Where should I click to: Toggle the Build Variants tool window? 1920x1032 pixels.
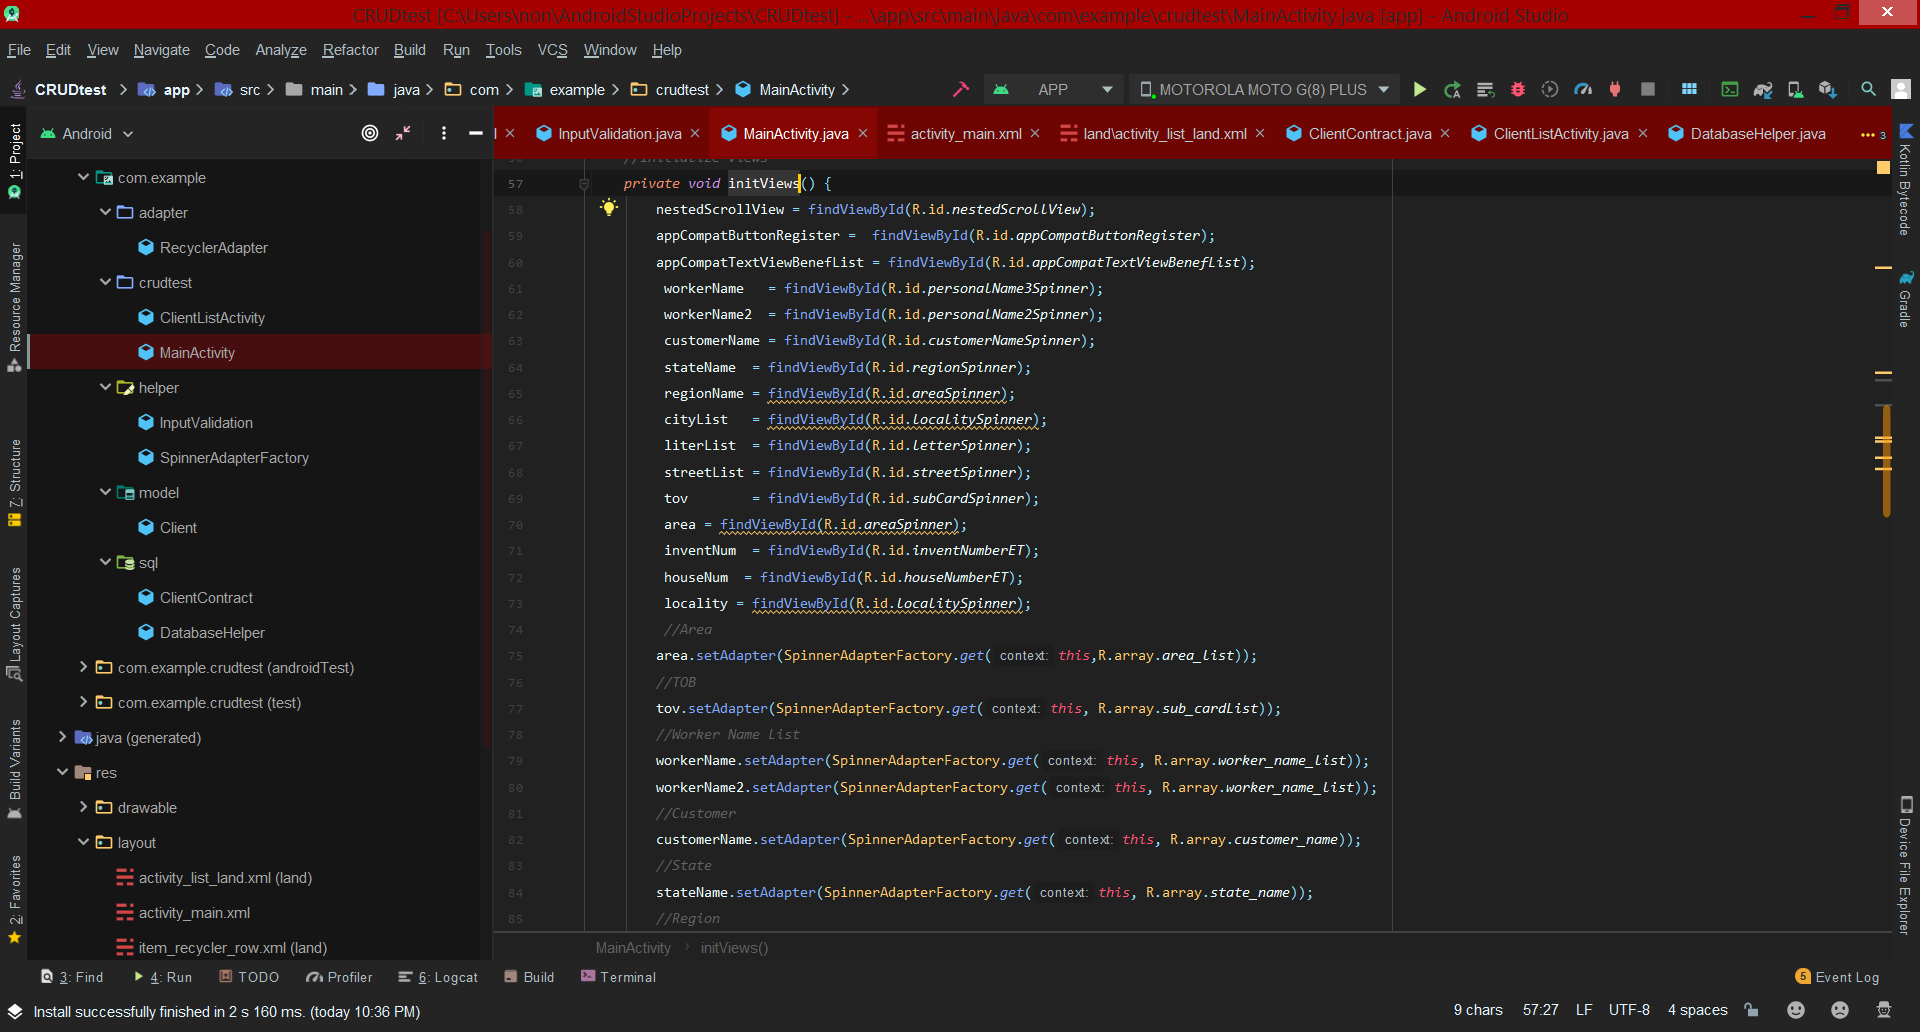(15, 769)
